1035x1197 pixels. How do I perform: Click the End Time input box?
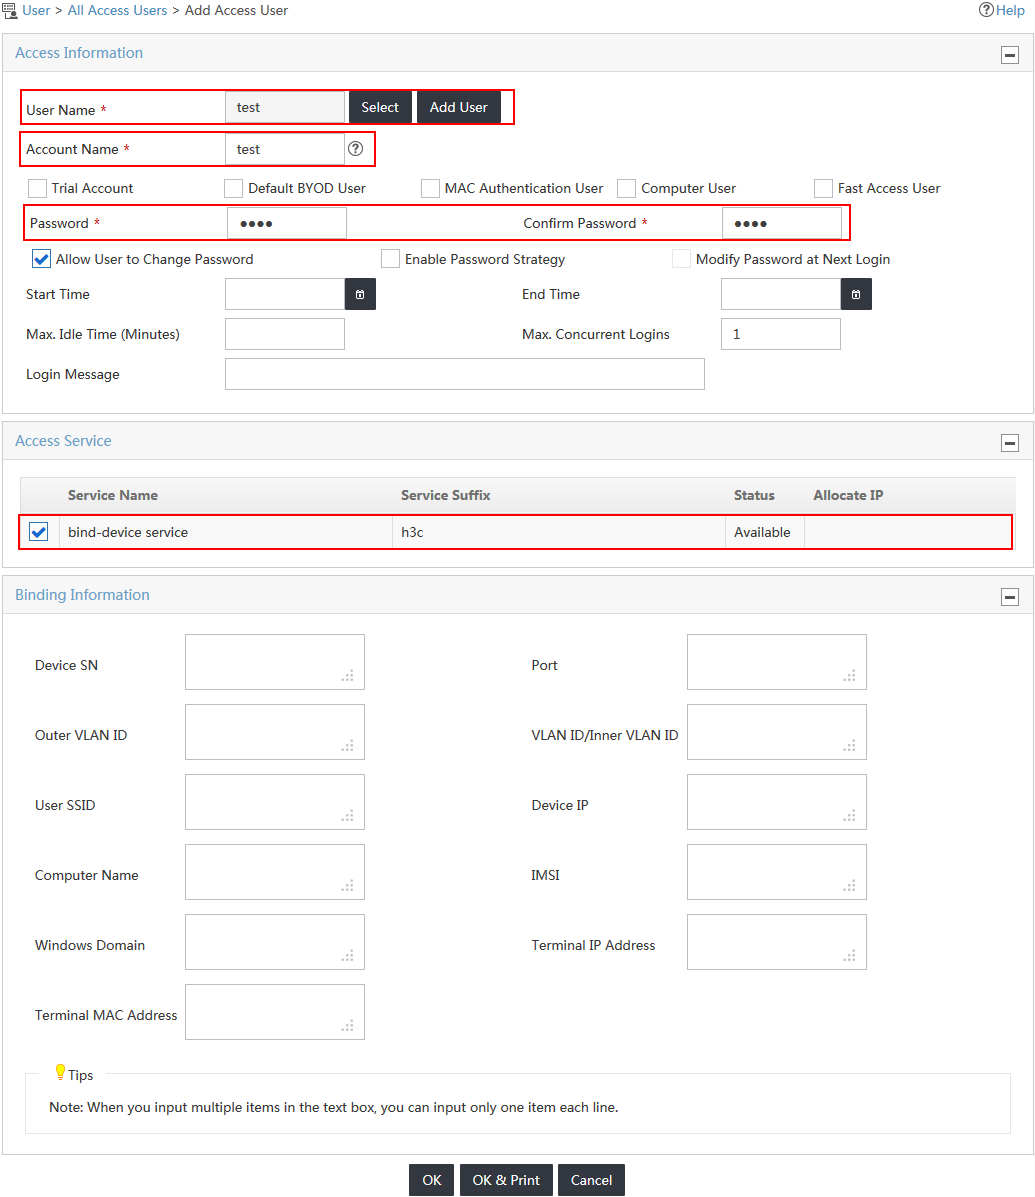781,294
